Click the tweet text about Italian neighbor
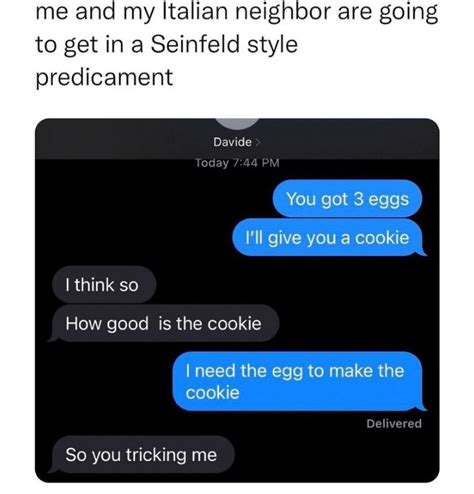 [x=236, y=44]
